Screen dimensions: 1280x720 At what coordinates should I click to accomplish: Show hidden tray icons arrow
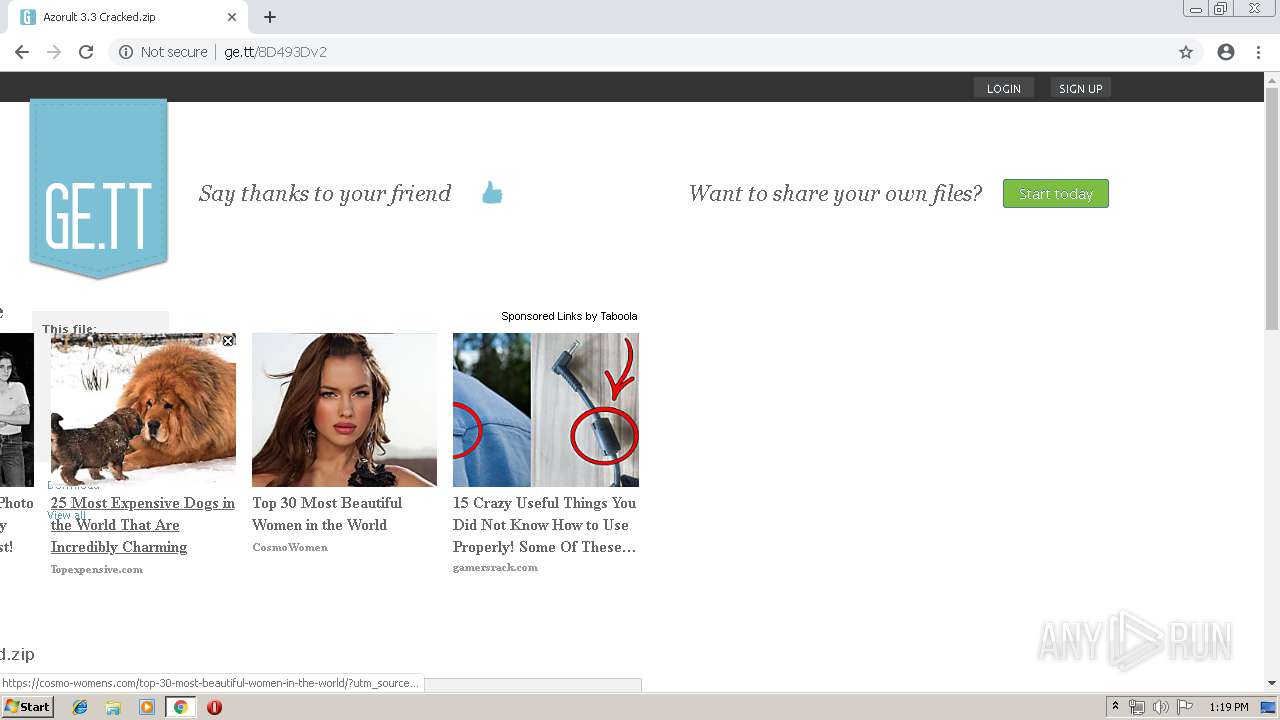[x=1115, y=707]
